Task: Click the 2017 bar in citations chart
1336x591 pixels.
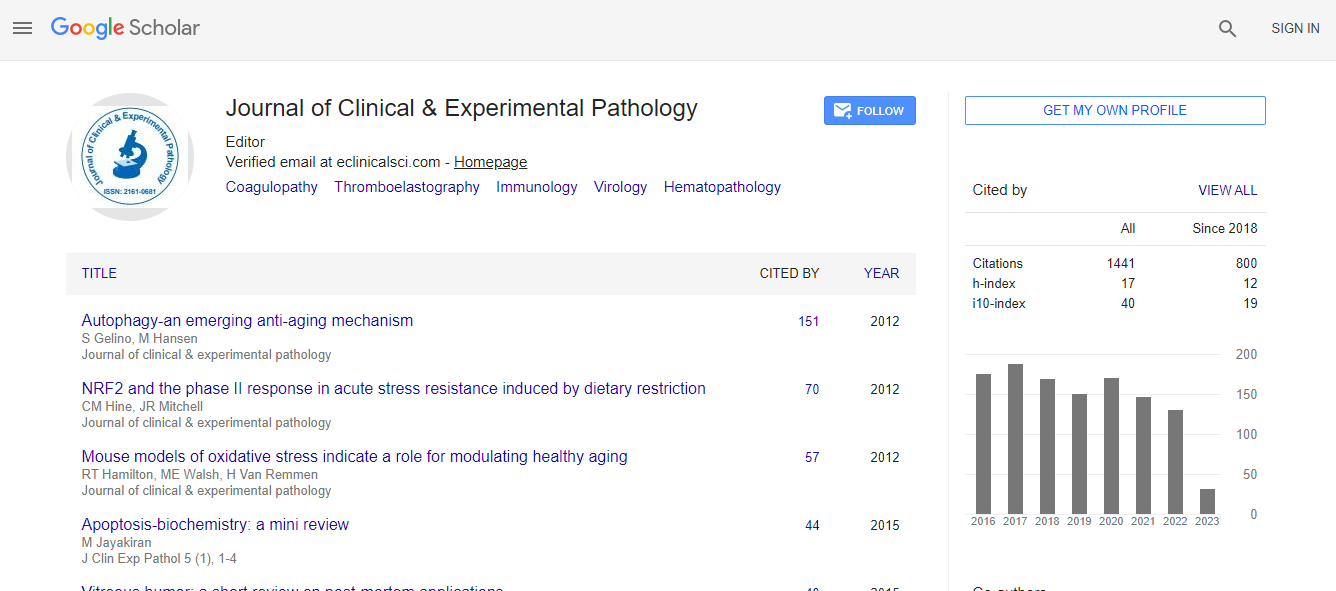Action: tap(1015, 439)
